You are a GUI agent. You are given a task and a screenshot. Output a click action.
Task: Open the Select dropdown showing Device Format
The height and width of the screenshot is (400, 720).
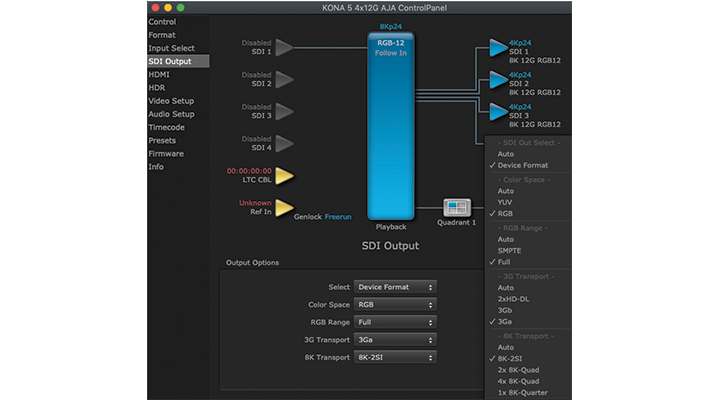tap(395, 287)
